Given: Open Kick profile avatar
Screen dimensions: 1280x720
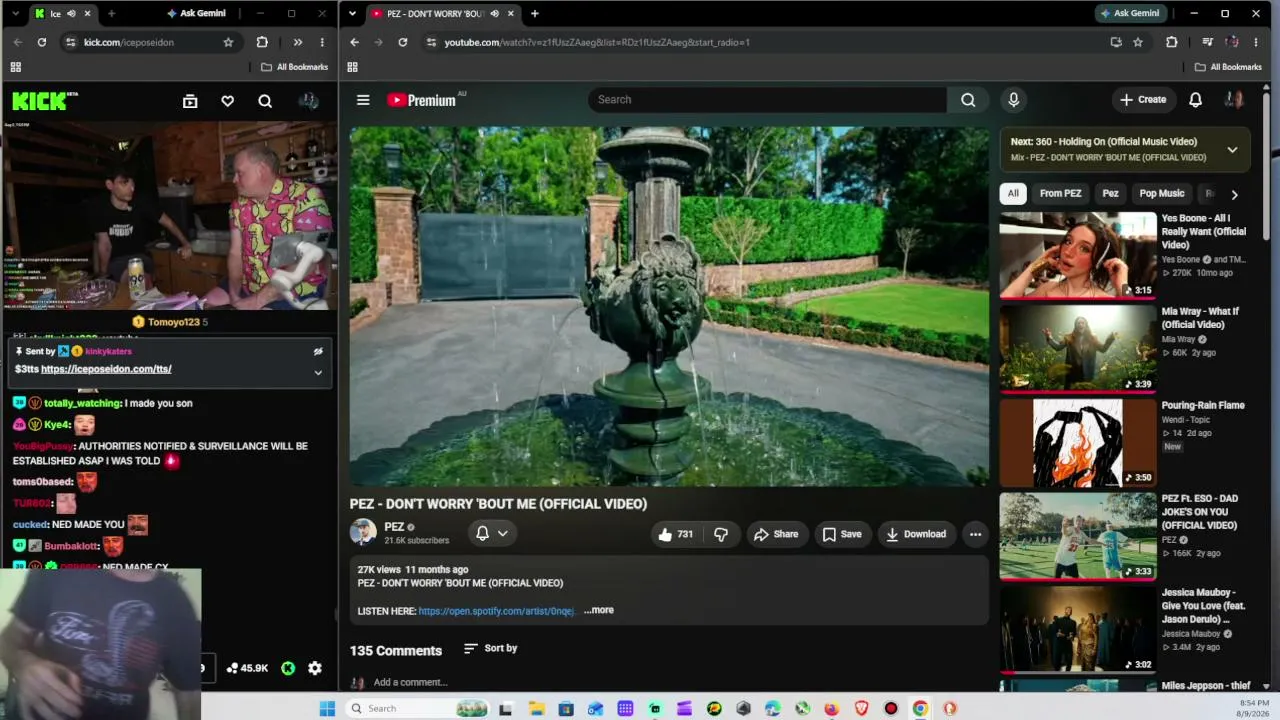Looking at the screenshot, I should [308, 101].
